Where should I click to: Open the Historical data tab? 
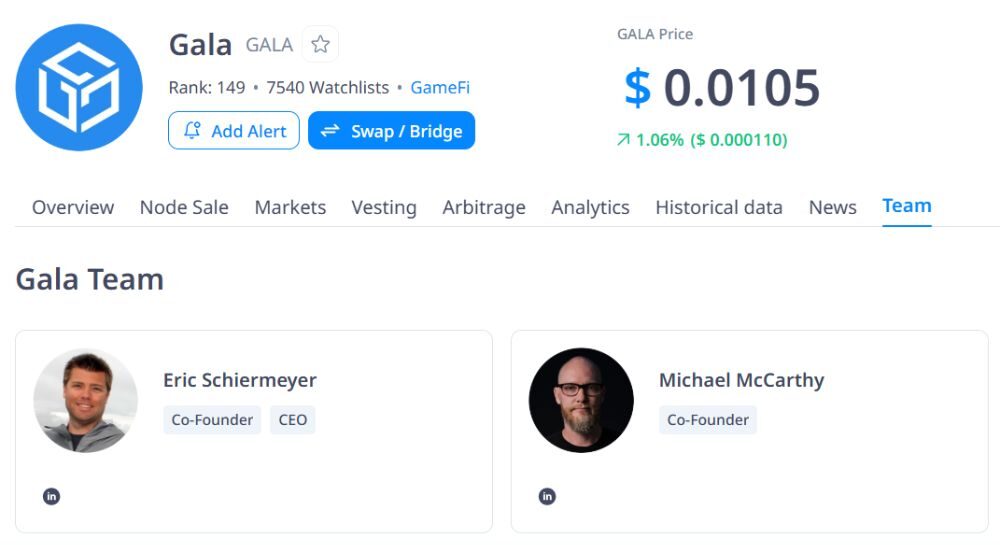pyautogui.click(x=719, y=207)
